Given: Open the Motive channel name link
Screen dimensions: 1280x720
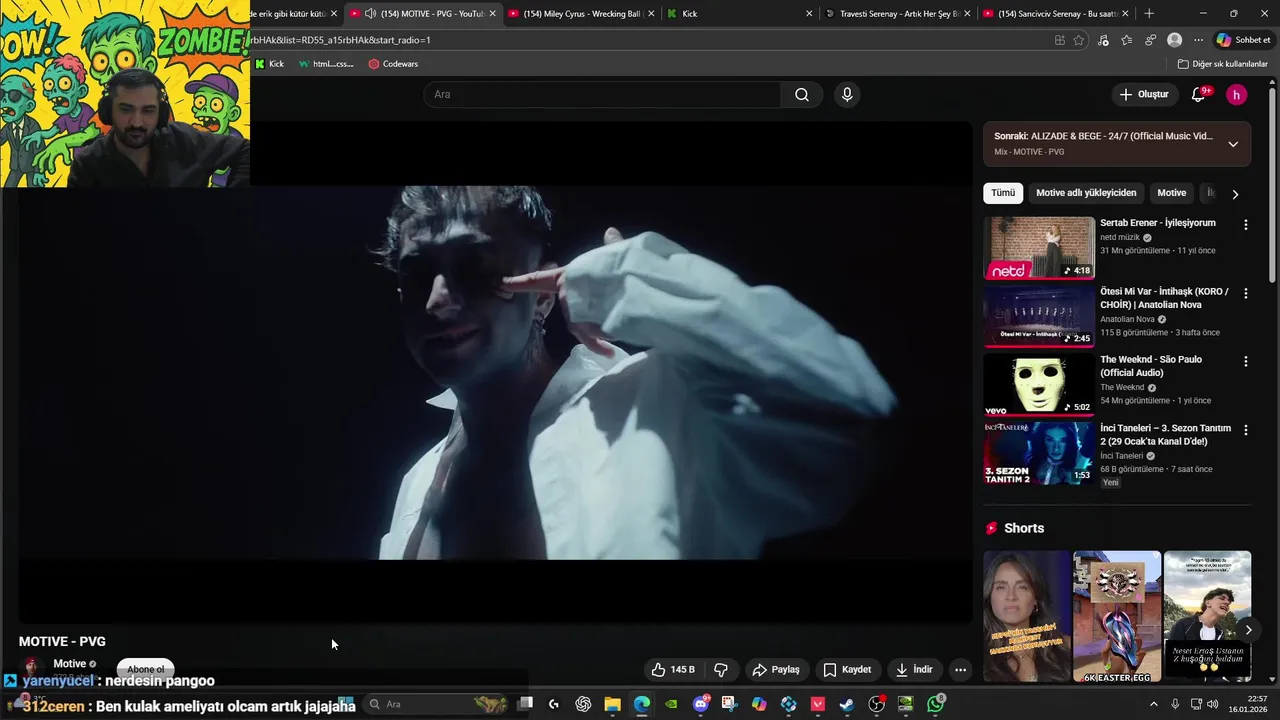Looking at the screenshot, I should click(69, 664).
